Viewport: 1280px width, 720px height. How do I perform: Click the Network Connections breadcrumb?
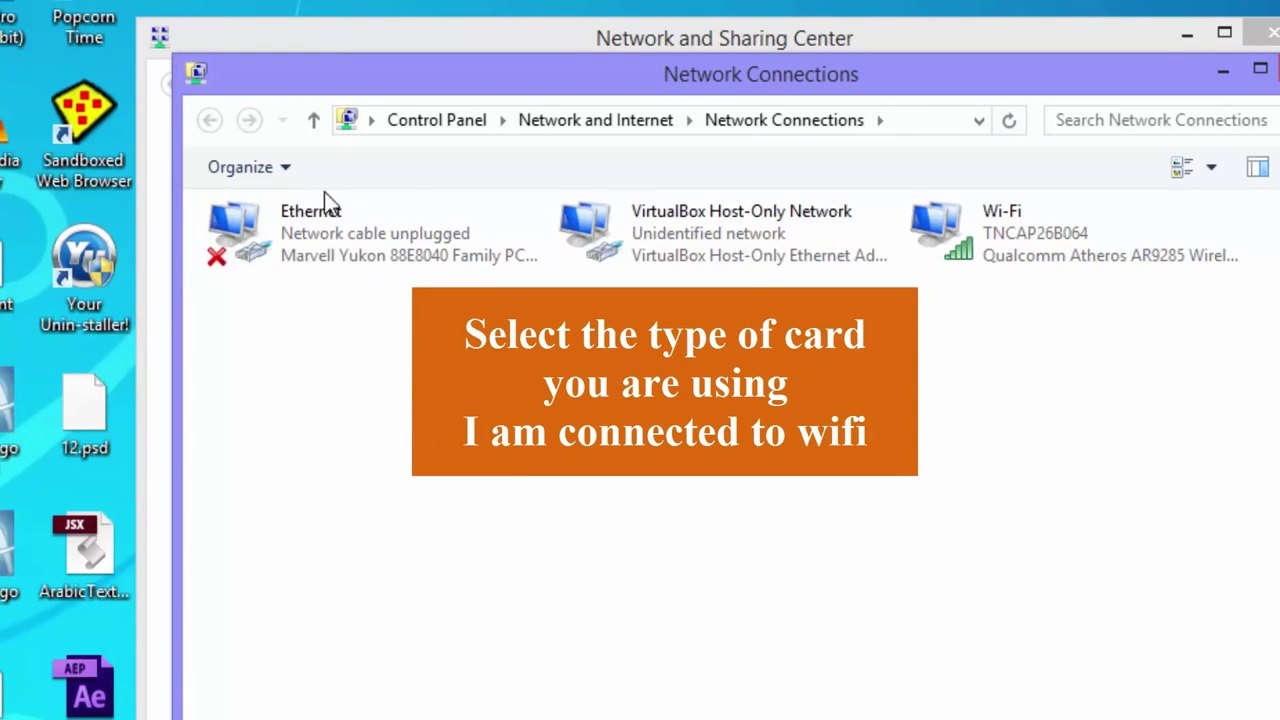(784, 120)
